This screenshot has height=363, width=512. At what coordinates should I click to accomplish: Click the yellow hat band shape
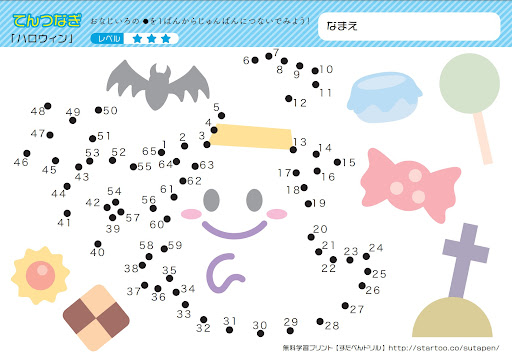pos(252,136)
